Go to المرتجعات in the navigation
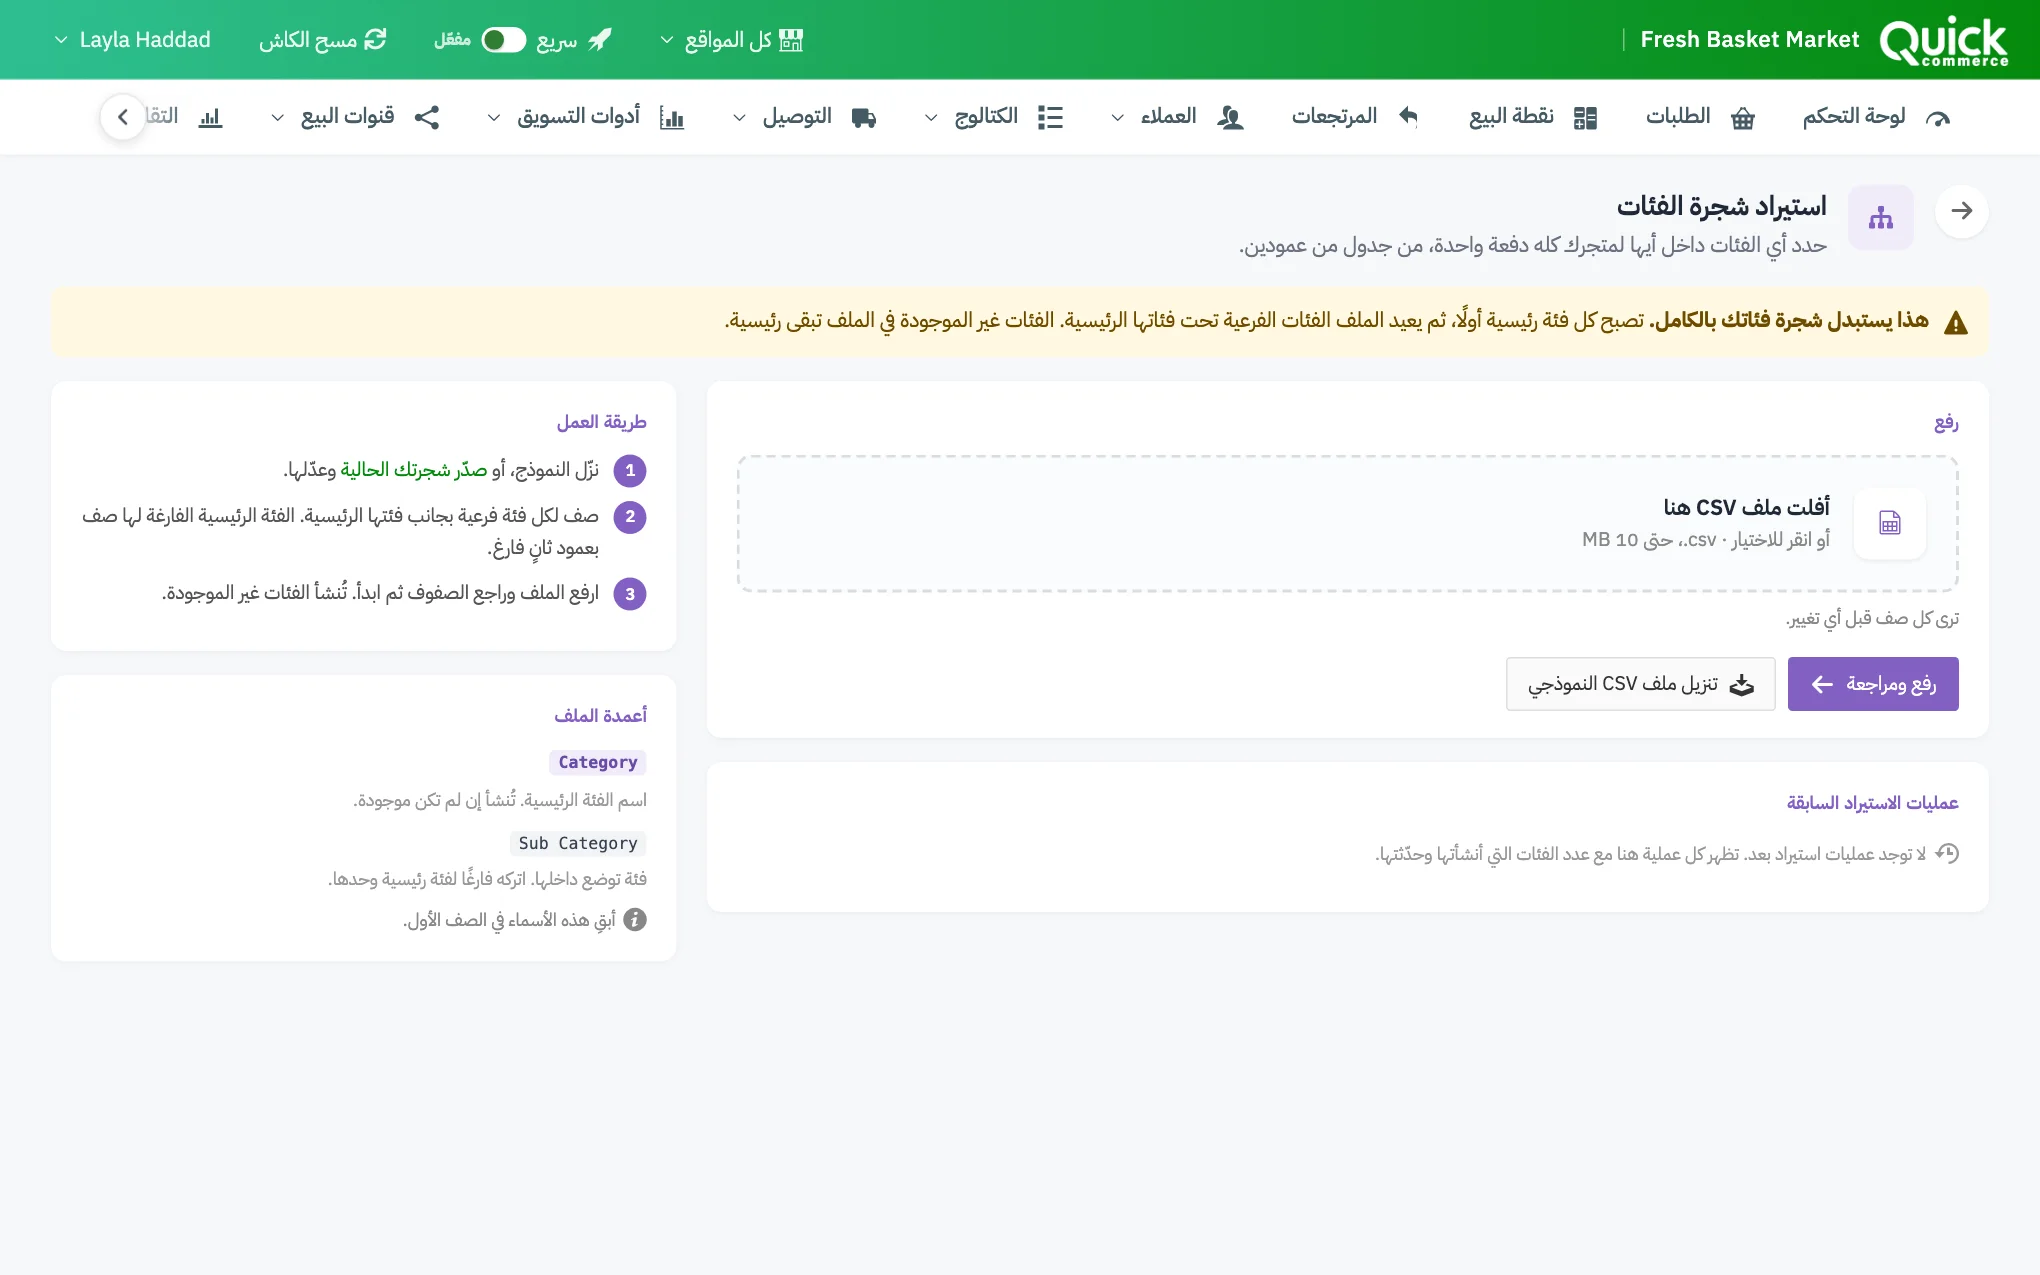 [1355, 117]
